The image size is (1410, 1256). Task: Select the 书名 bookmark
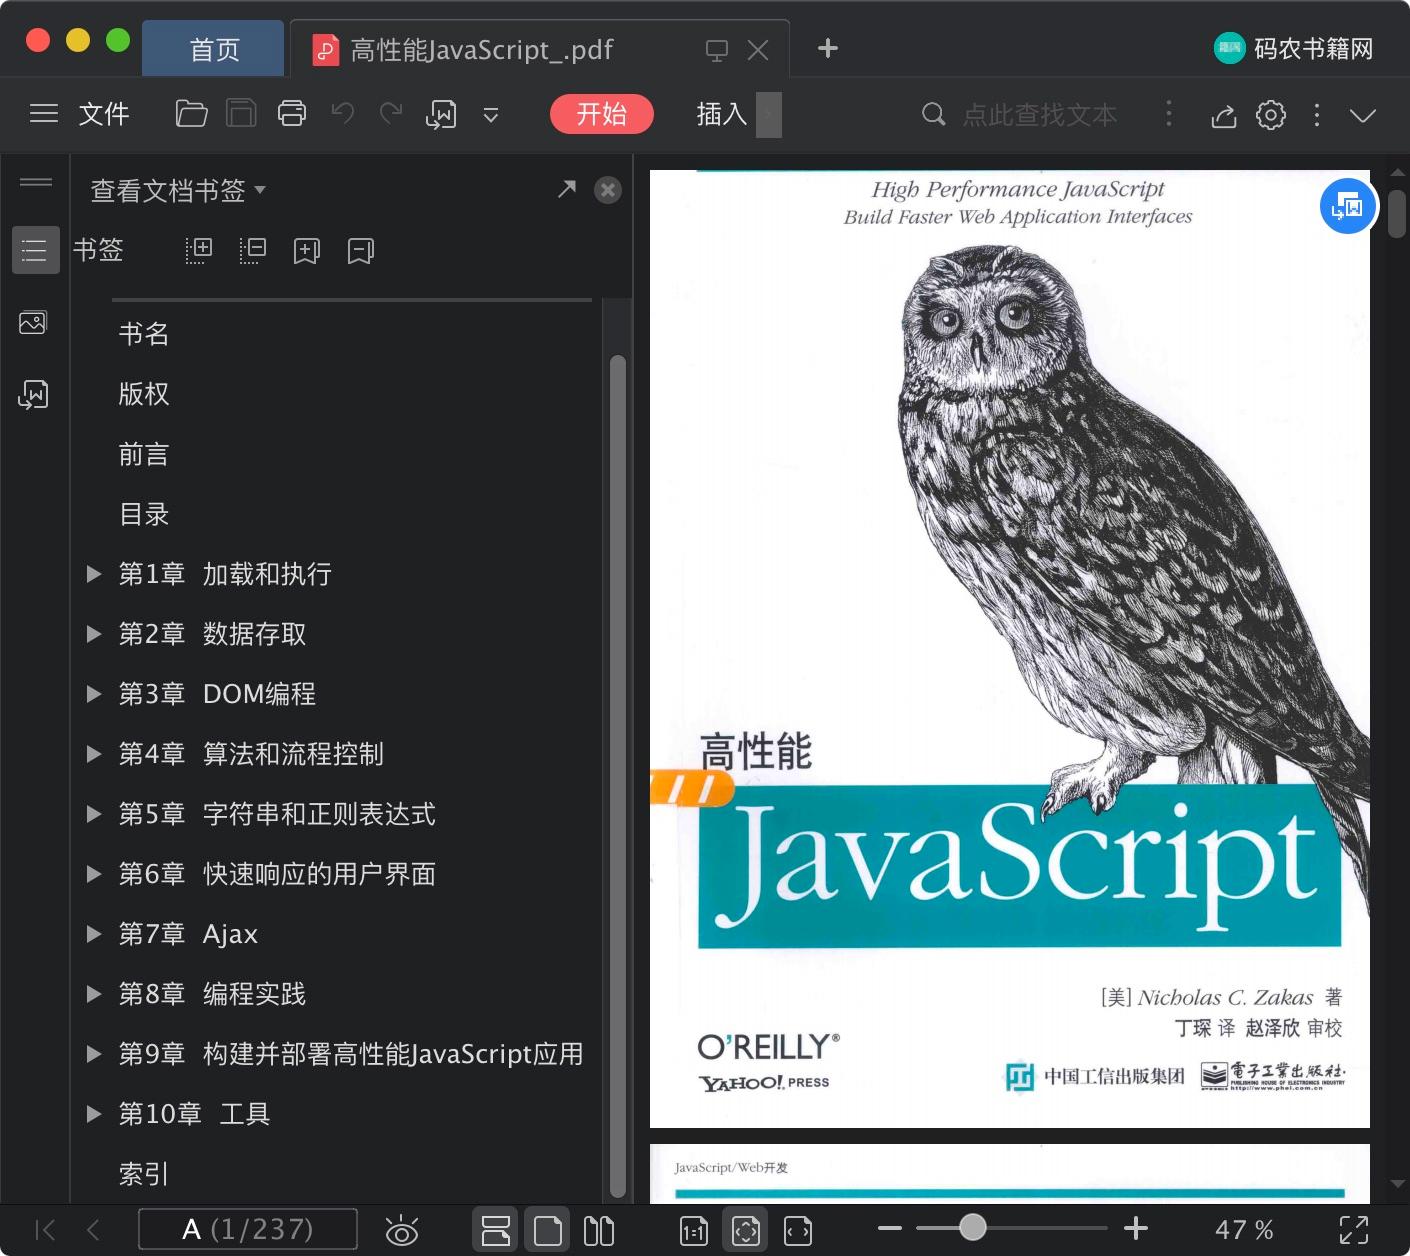(144, 334)
